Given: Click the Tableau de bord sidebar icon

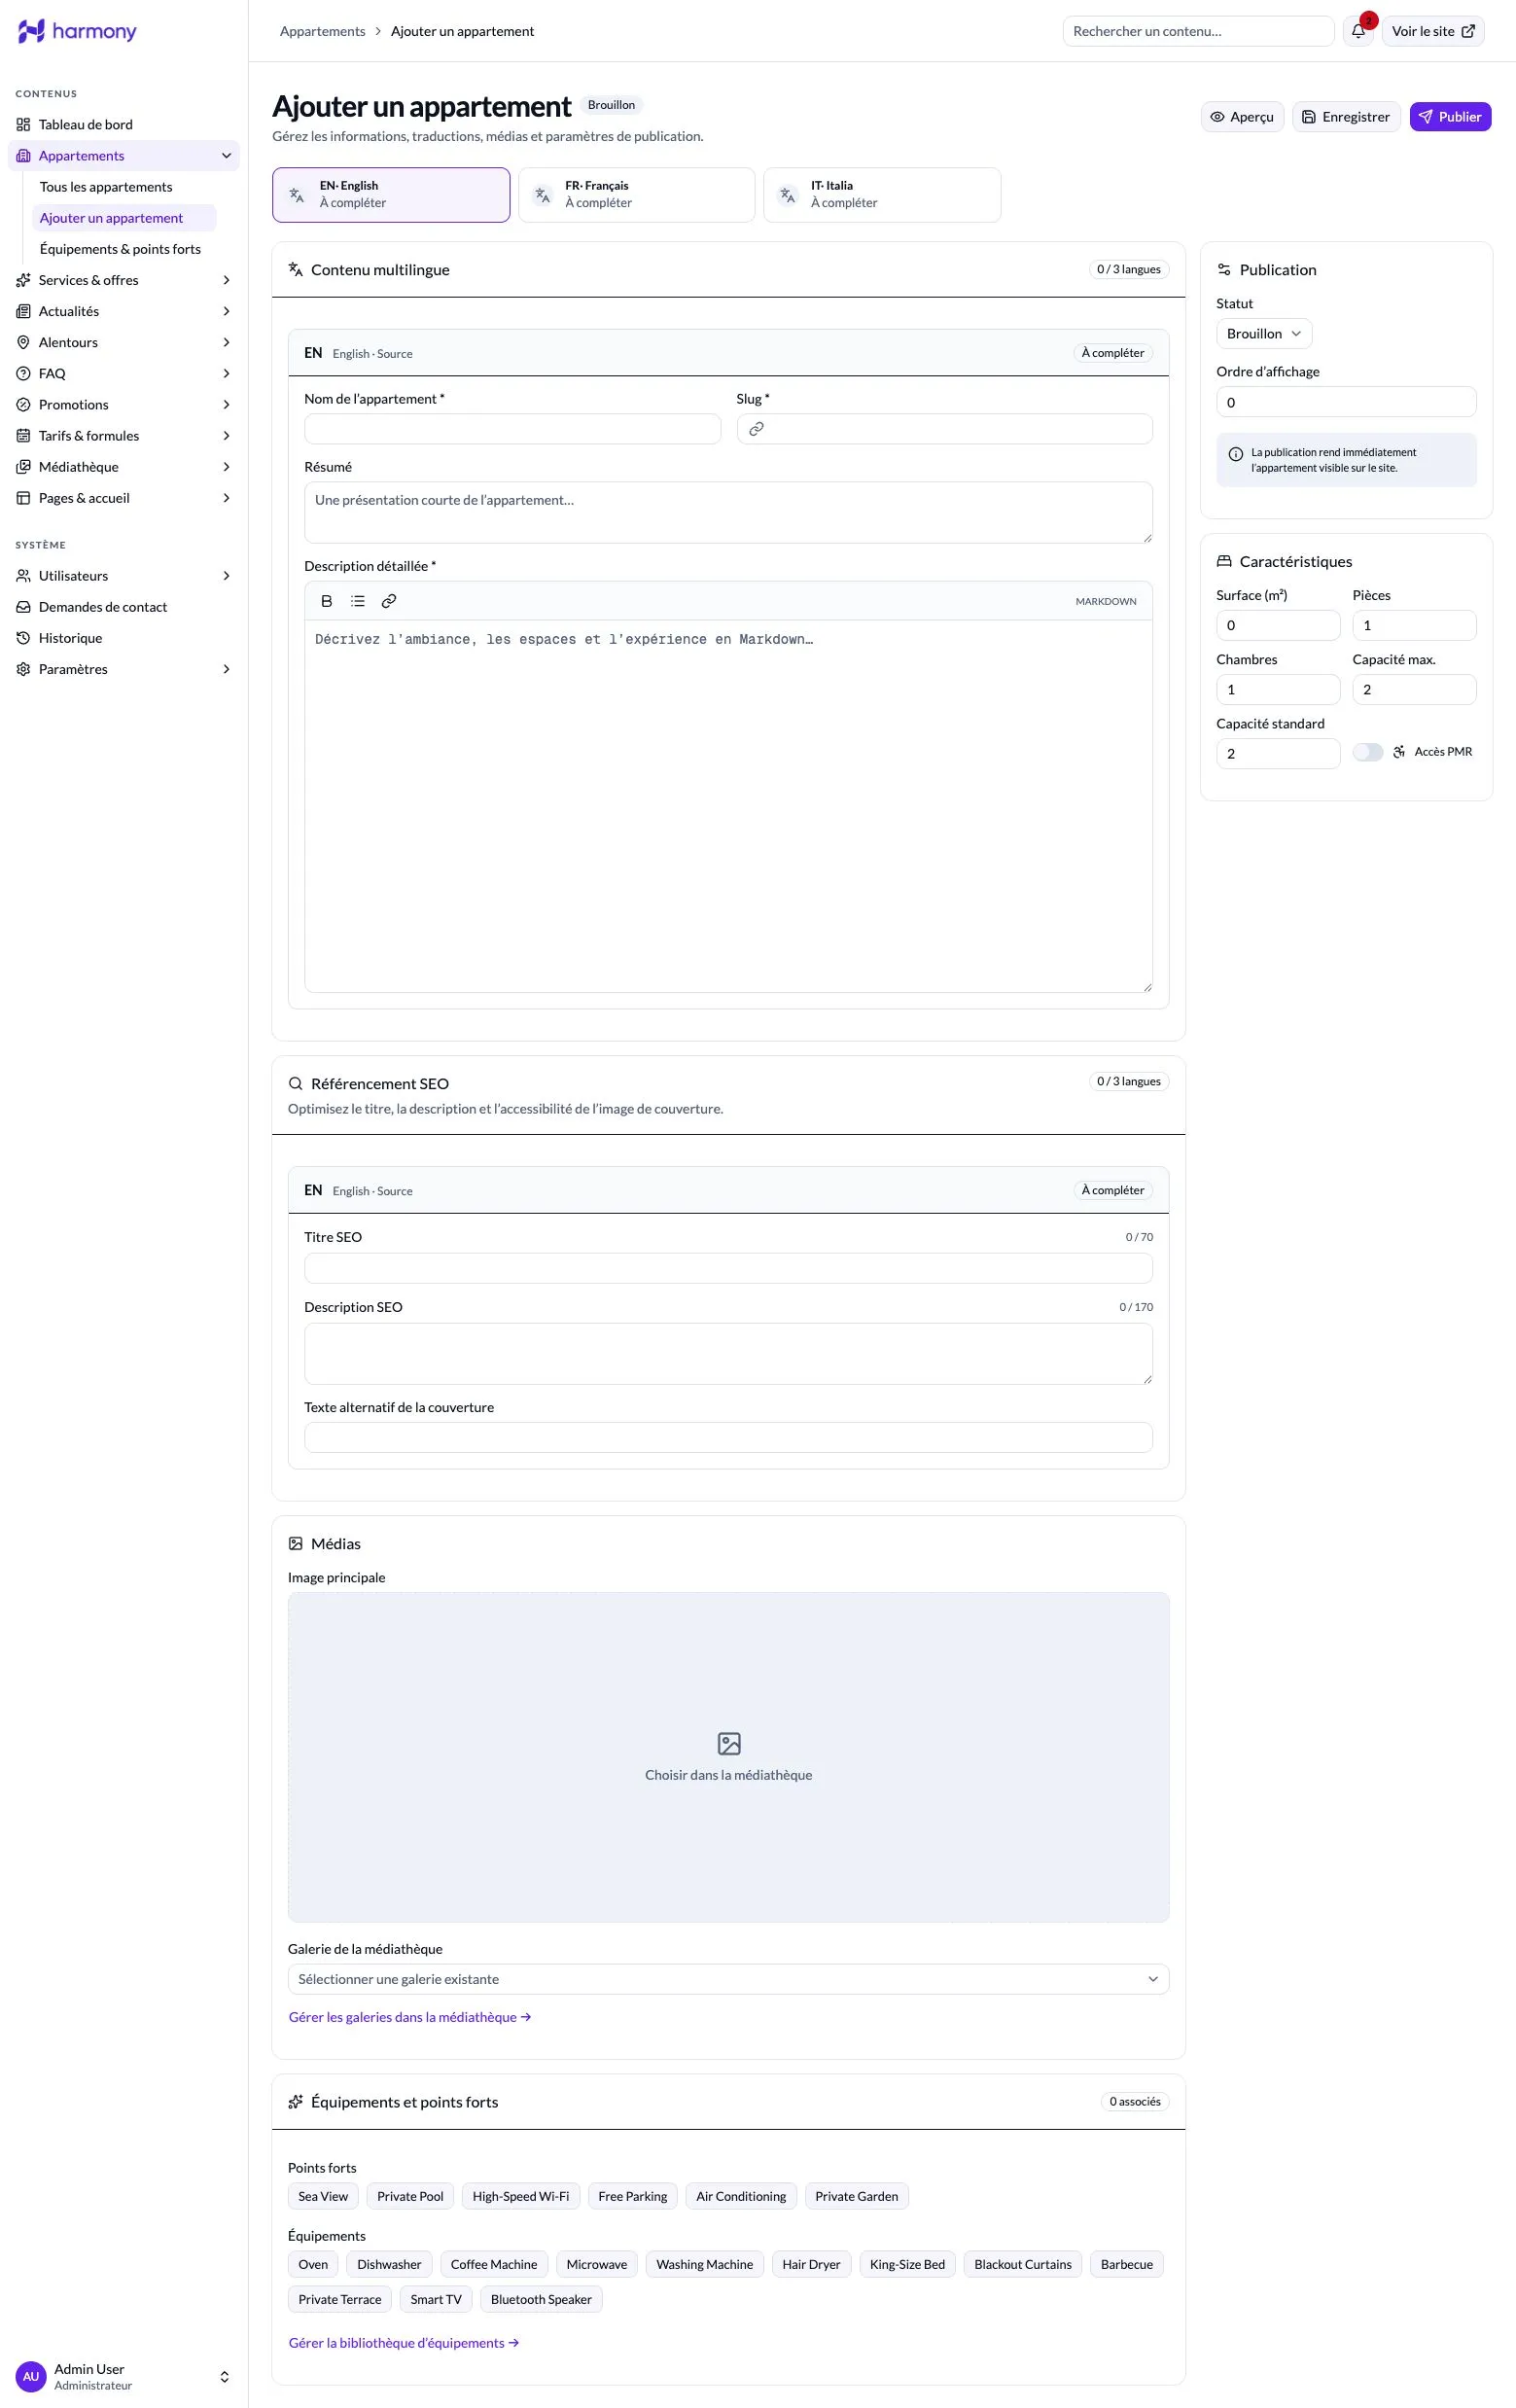Looking at the screenshot, I should tap(24, 125).
